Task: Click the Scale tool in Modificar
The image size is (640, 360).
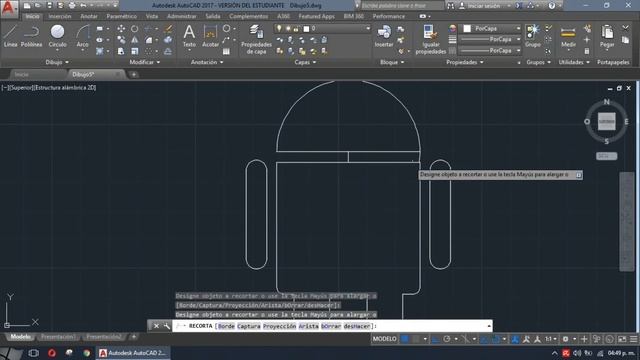Action: (134, 51)
